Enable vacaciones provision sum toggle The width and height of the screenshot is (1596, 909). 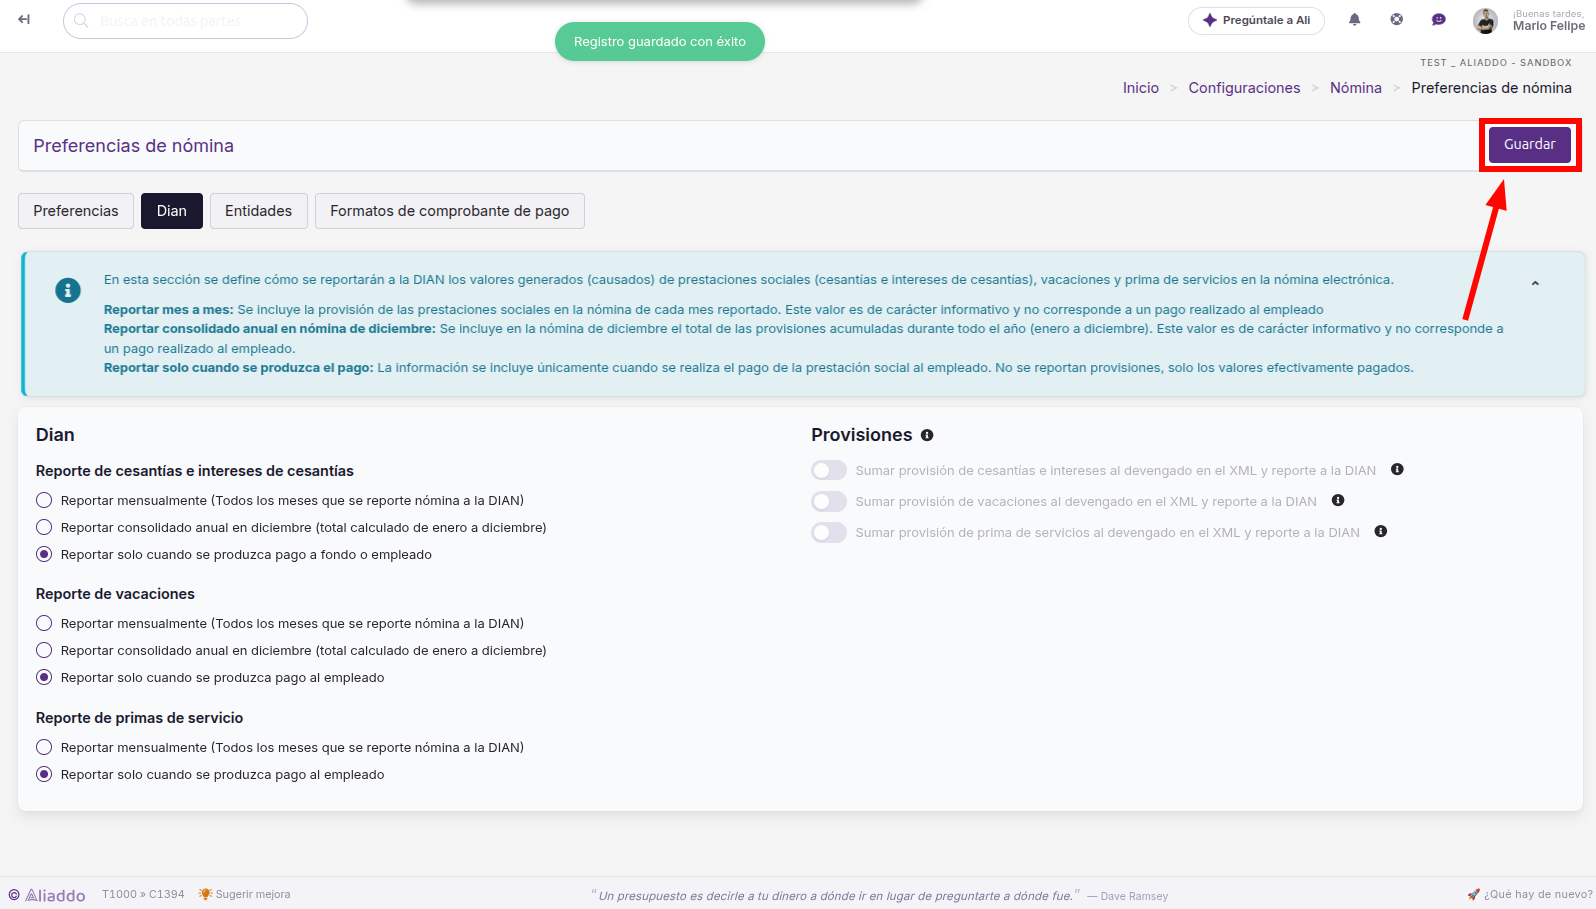[x=829, y=502]
